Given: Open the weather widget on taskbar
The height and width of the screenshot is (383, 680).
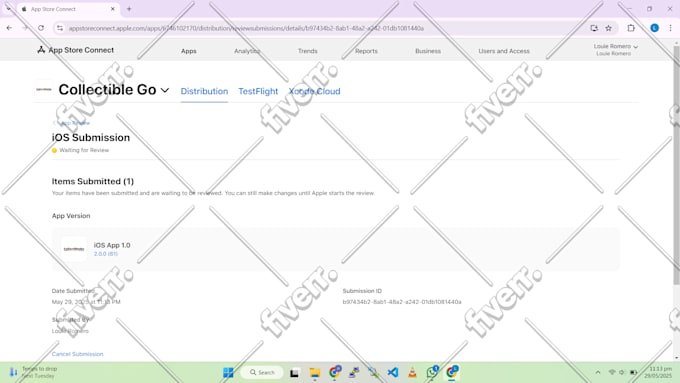Looking at the screenshot, I should (x=34, y=372).
